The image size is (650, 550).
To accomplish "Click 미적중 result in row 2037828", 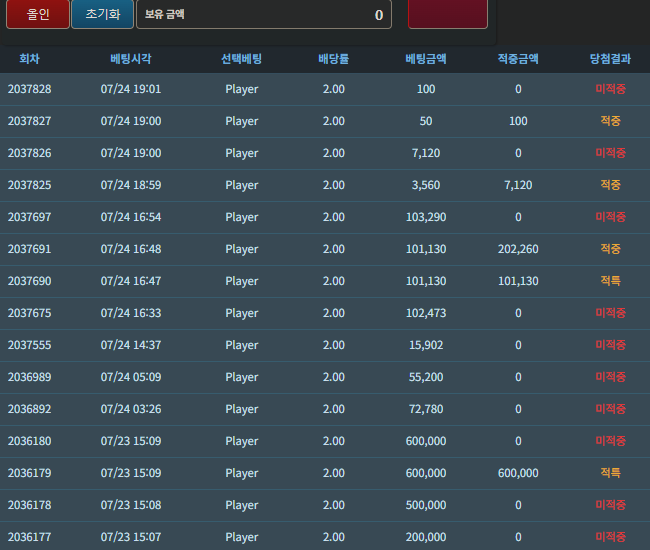I will pos(610,89).
